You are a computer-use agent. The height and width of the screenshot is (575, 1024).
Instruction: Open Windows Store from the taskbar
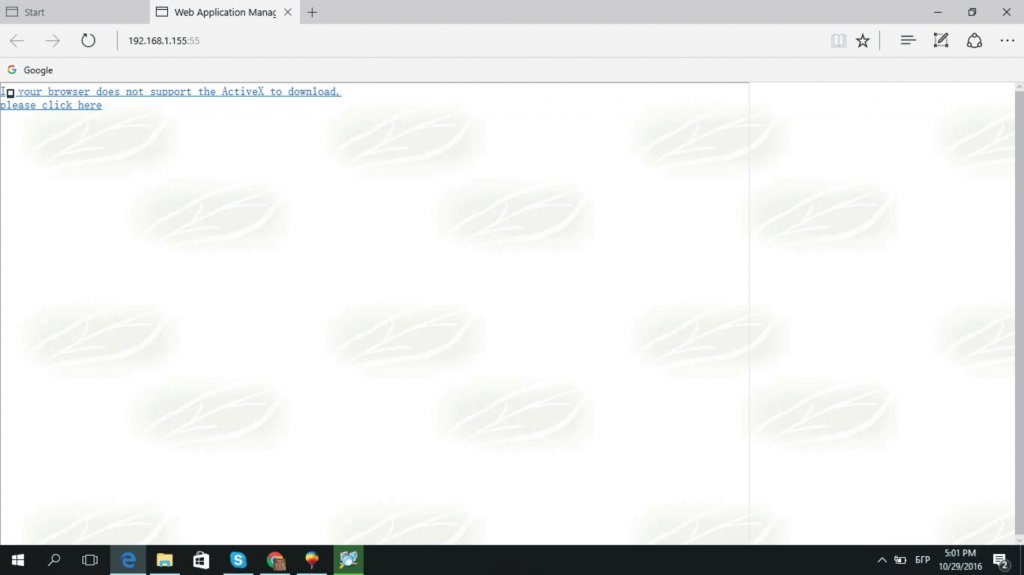pos(201,560)
